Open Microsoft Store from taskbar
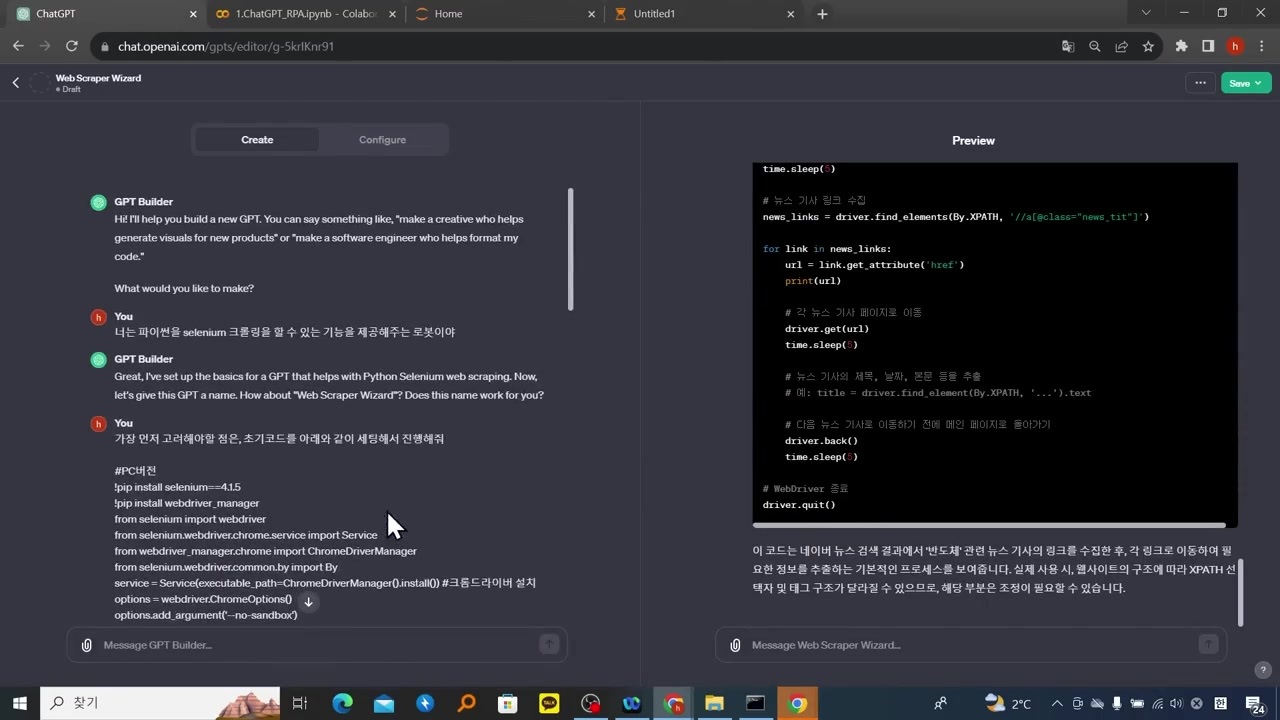This screenshot has width=1280, height=720. click(x=508, y=703)
